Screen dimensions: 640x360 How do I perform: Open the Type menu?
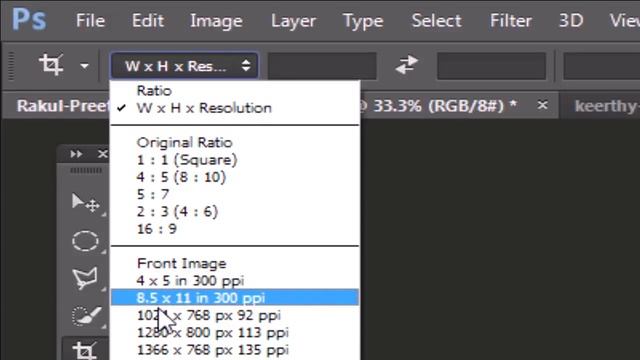363,21
